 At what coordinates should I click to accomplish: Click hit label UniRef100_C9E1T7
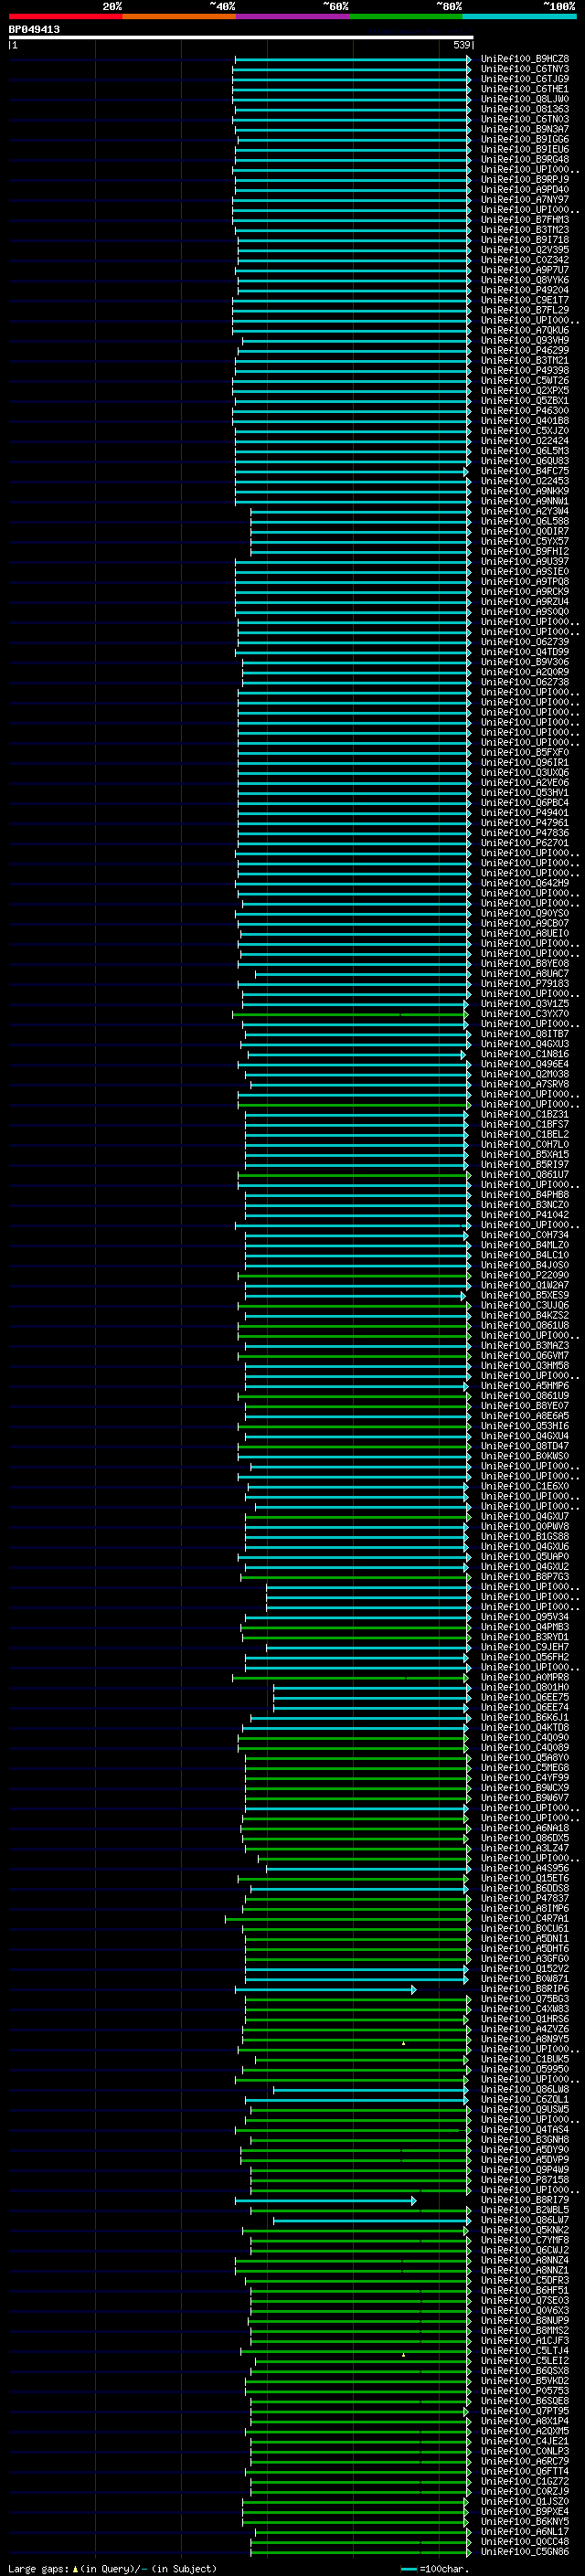524,300
